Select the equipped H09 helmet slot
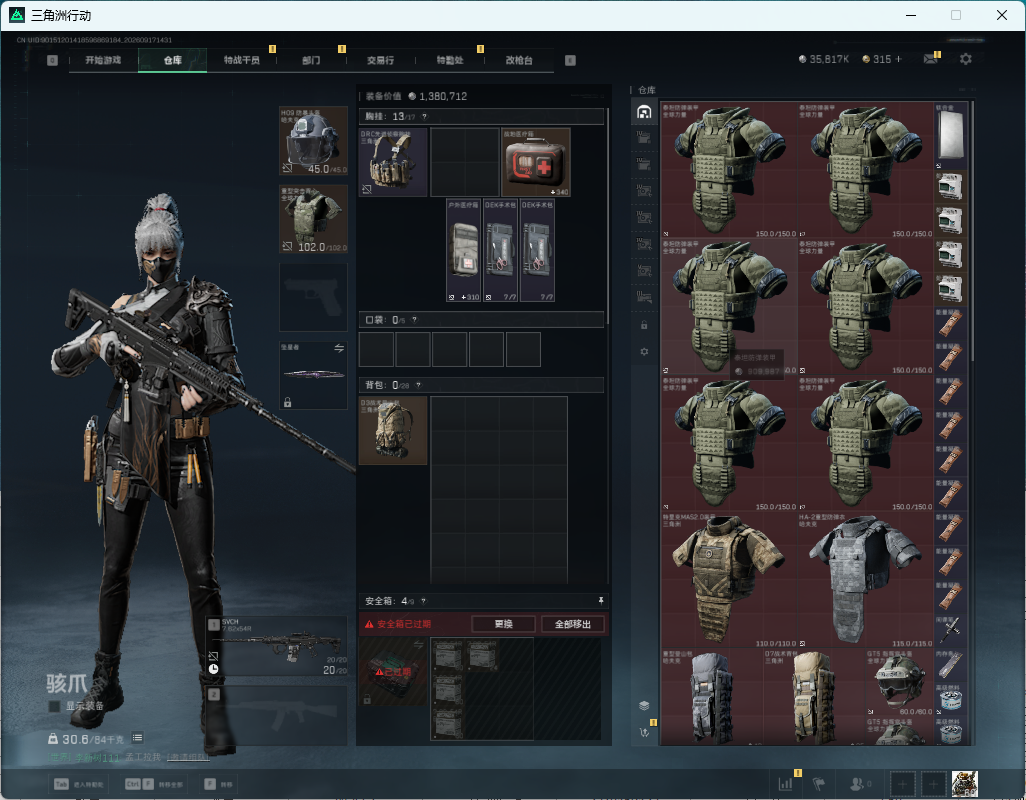Screen dimensions: 1026x800 (x=313, y=141)
